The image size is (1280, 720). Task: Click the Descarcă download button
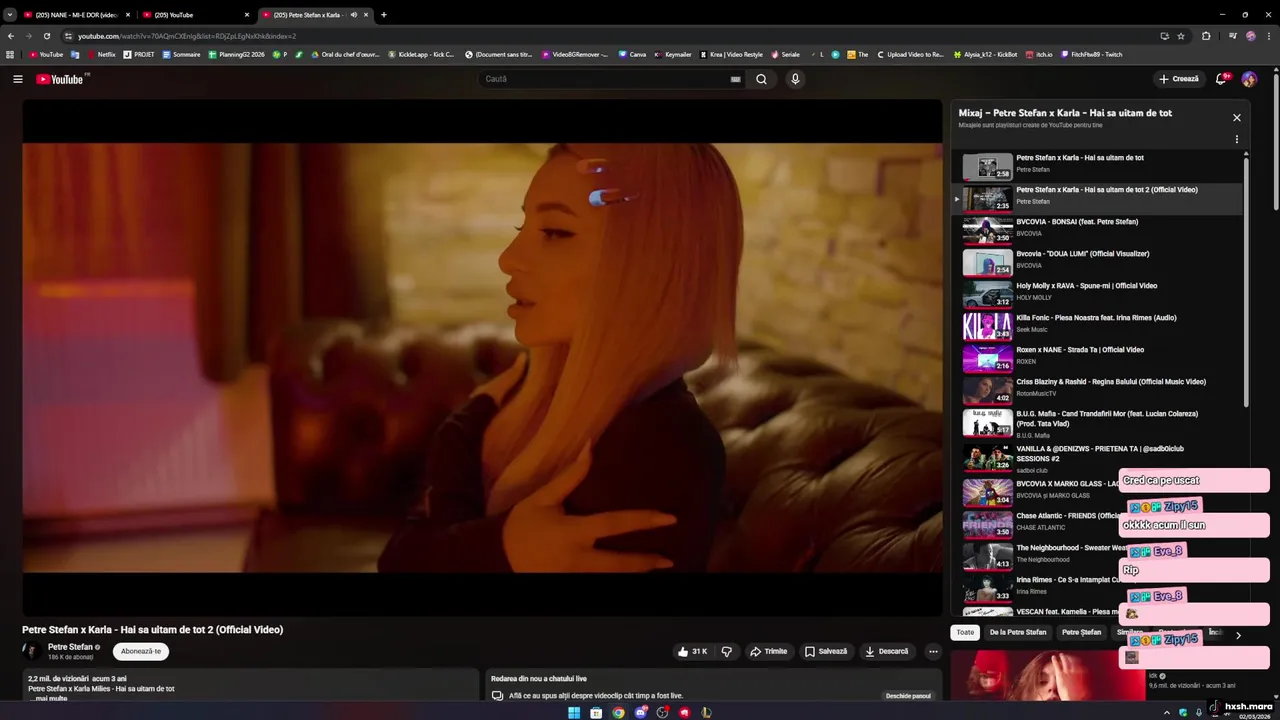point(887,651)
